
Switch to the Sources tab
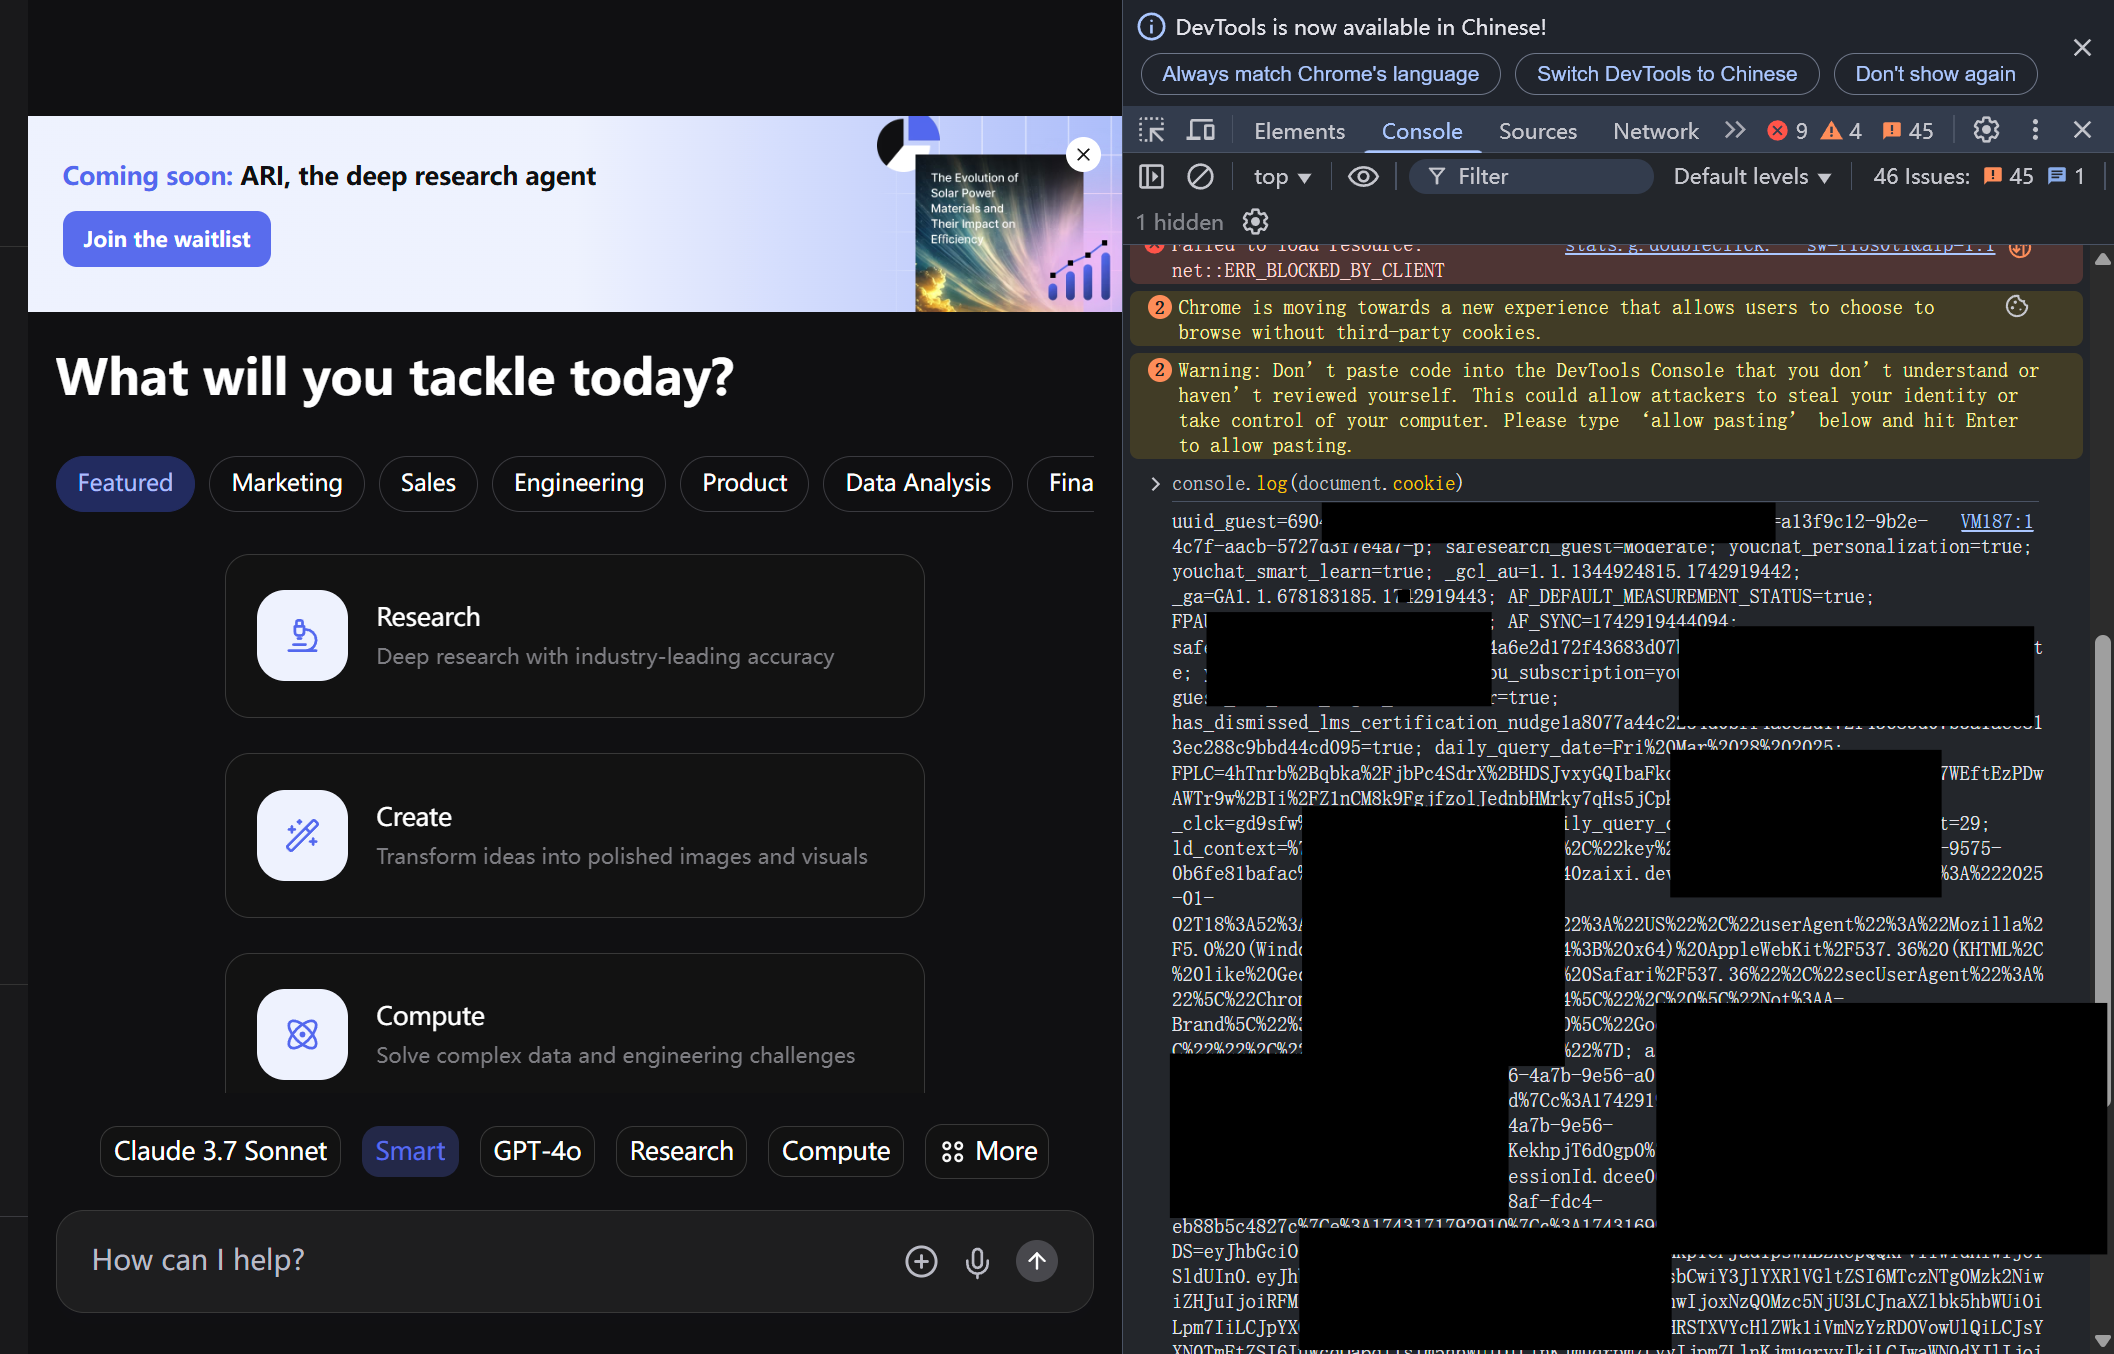[1538, 130]
